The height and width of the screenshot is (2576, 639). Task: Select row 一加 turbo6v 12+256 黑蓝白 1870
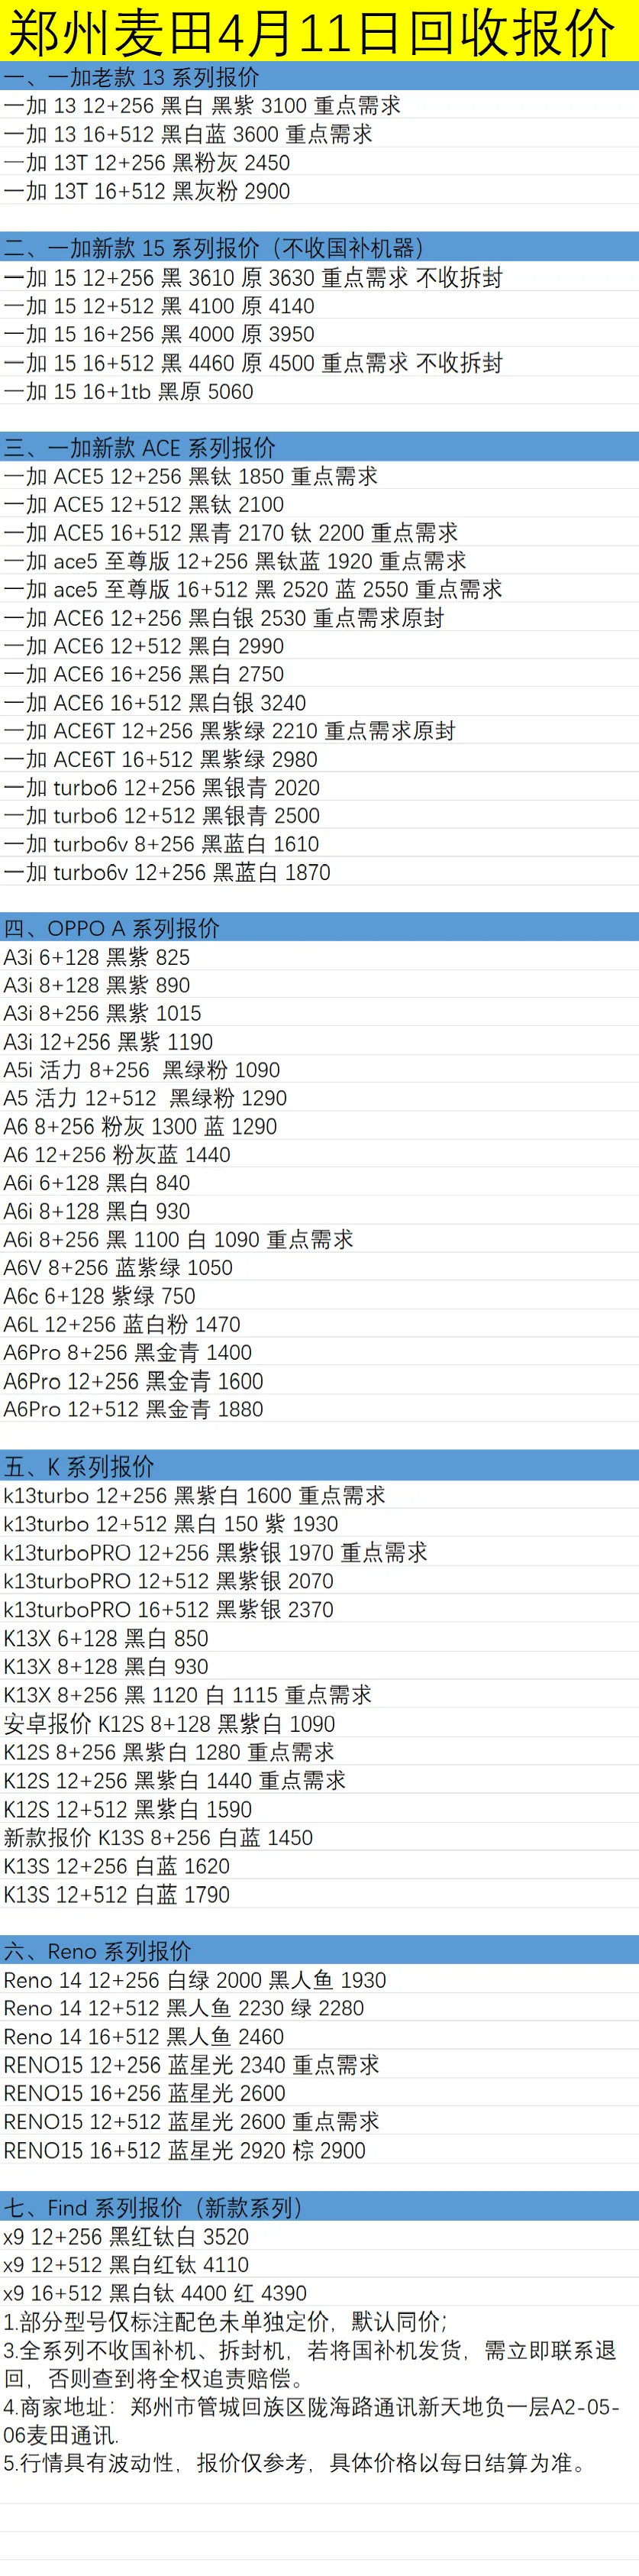[319, 872]
